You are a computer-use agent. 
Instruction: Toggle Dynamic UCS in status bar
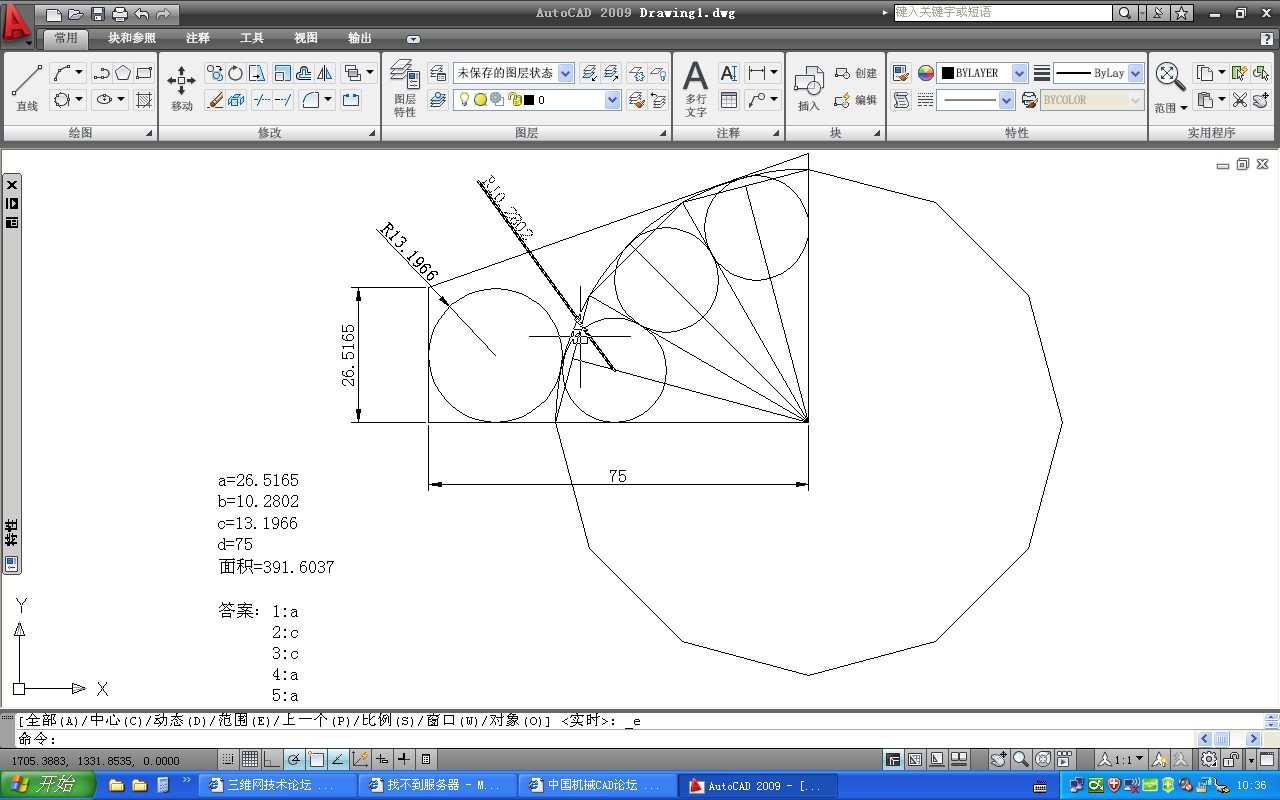(x=360, y=760)
